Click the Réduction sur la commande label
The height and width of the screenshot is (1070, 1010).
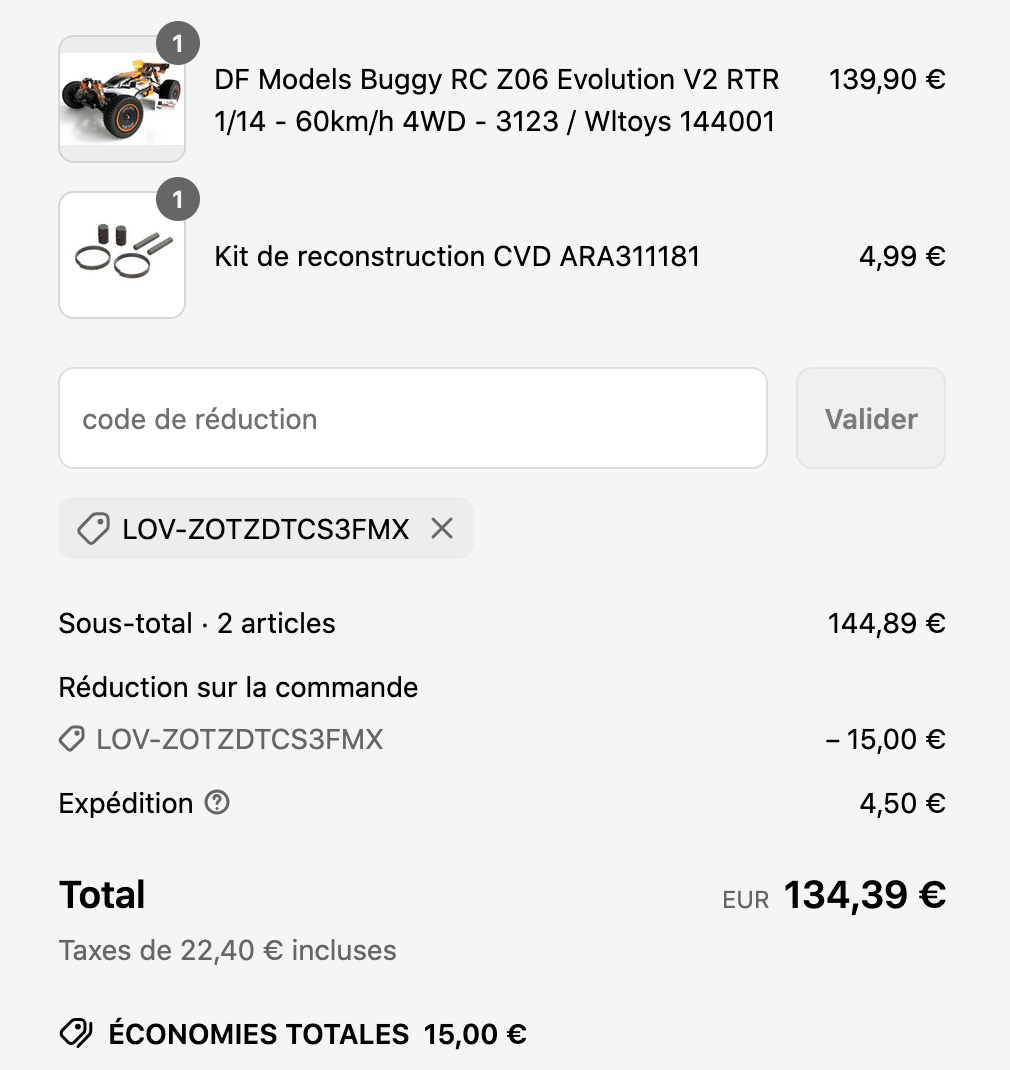238,688
